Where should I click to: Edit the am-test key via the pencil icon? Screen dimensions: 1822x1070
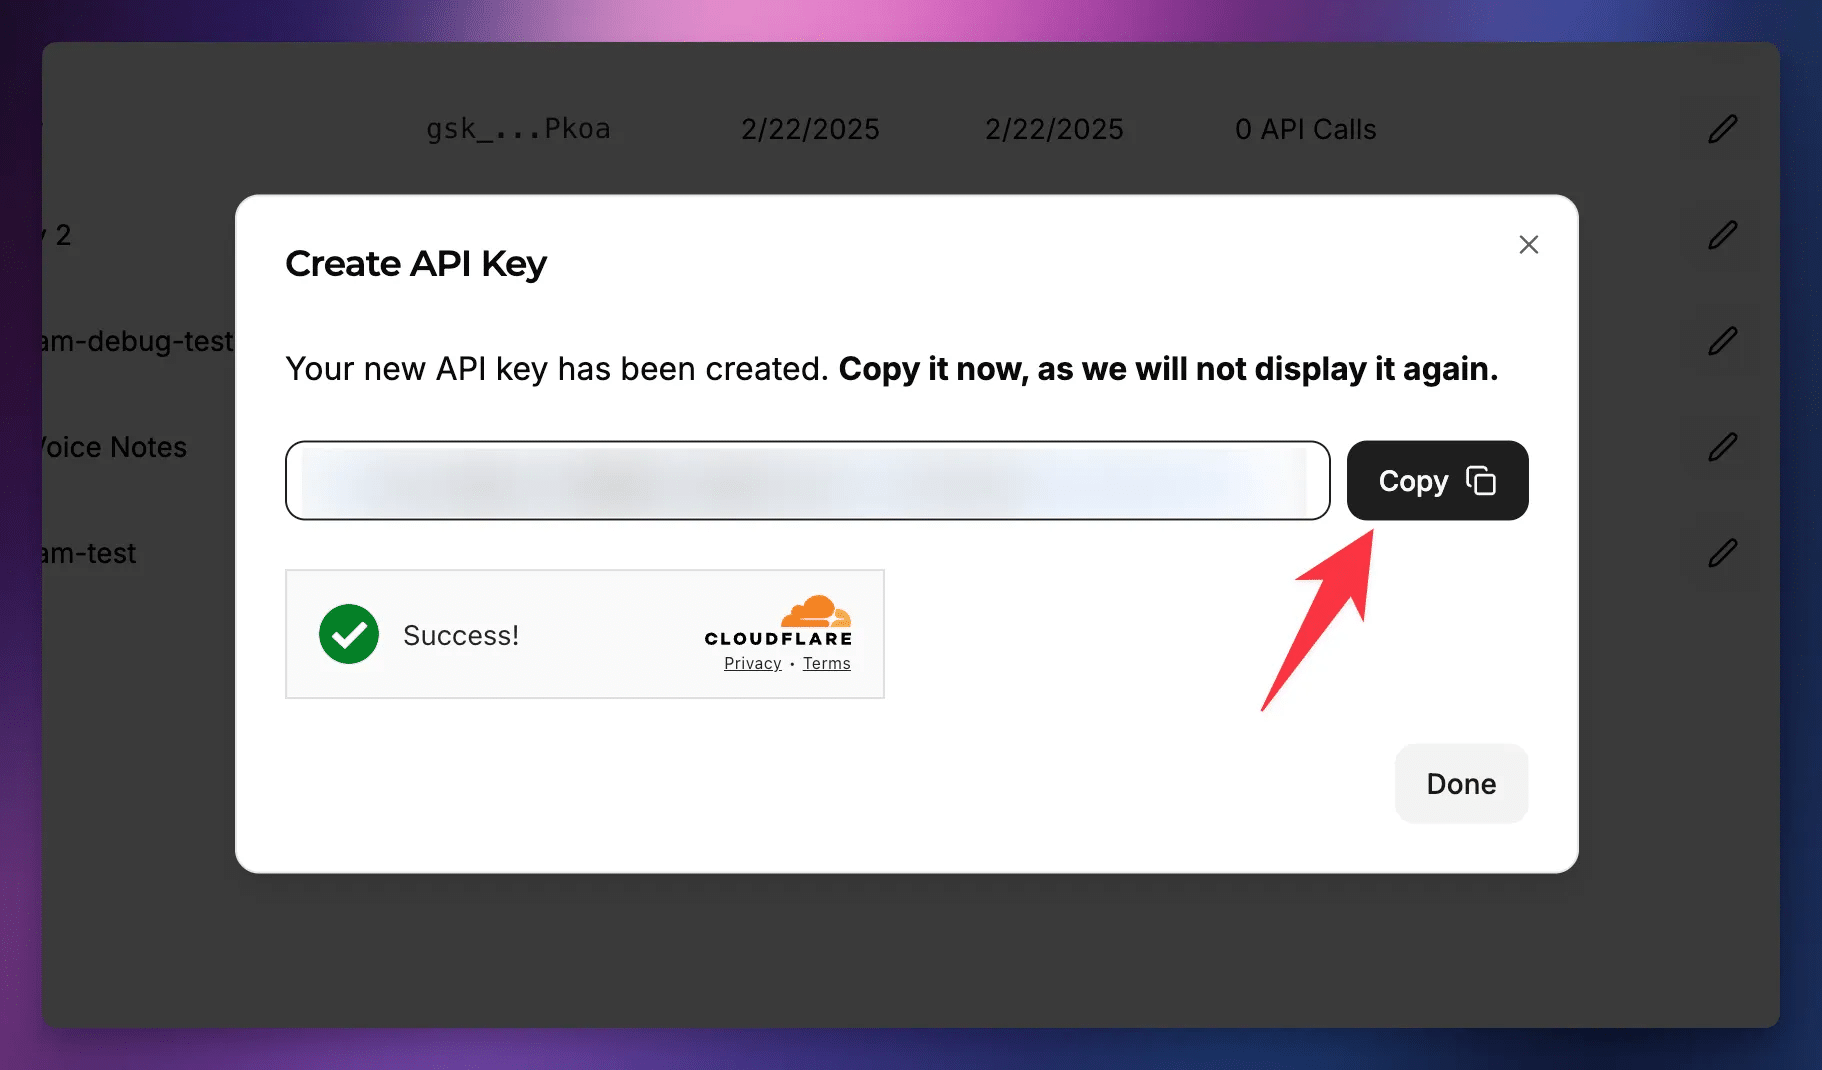tap(1722, 553)
